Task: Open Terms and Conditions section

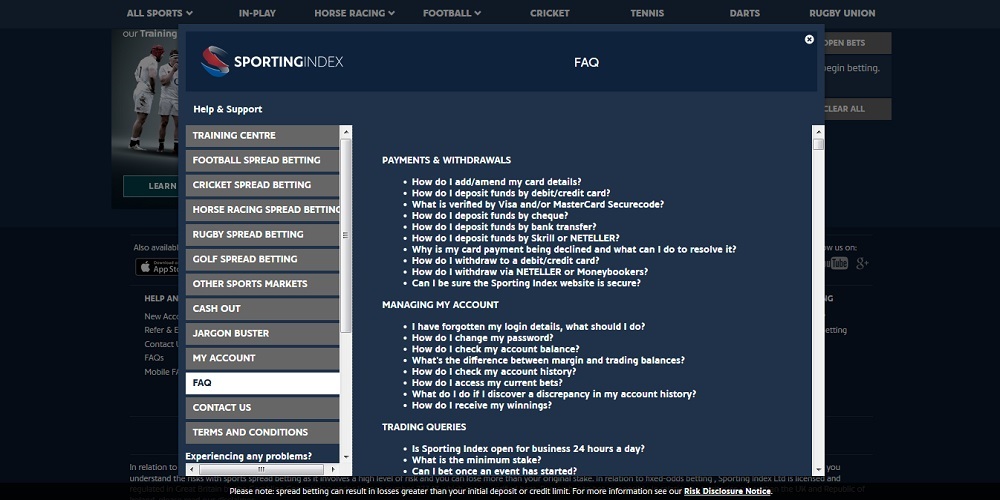Action: click(x=263, y=432)
